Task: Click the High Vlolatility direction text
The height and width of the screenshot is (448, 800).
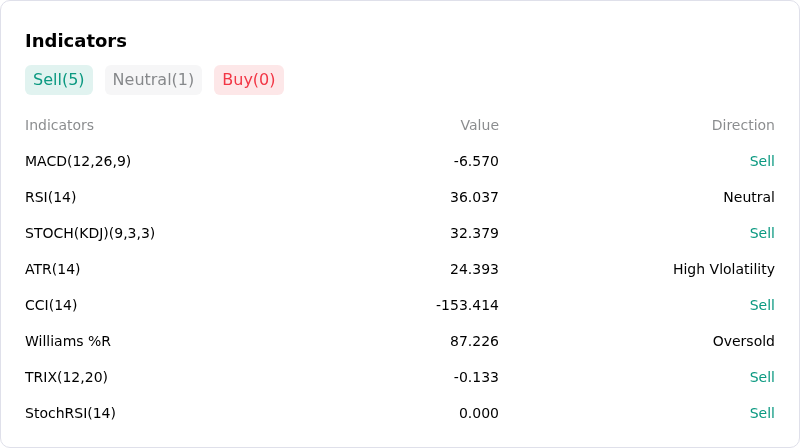Action: (723, 269)
